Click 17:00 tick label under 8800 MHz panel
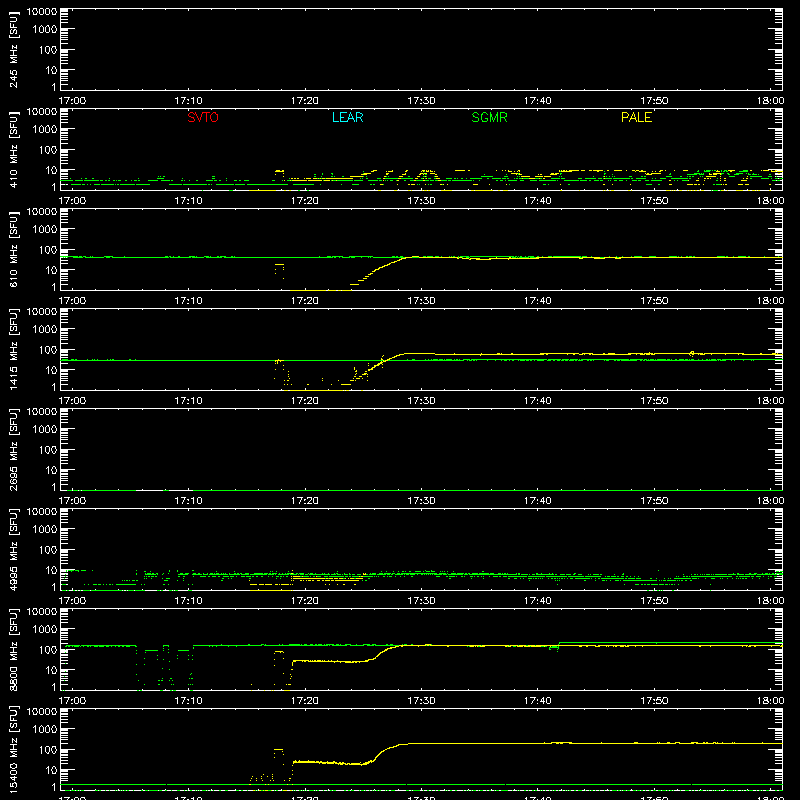Image resolution: width=800 pixels, height=800 pixels. (72, 701)
